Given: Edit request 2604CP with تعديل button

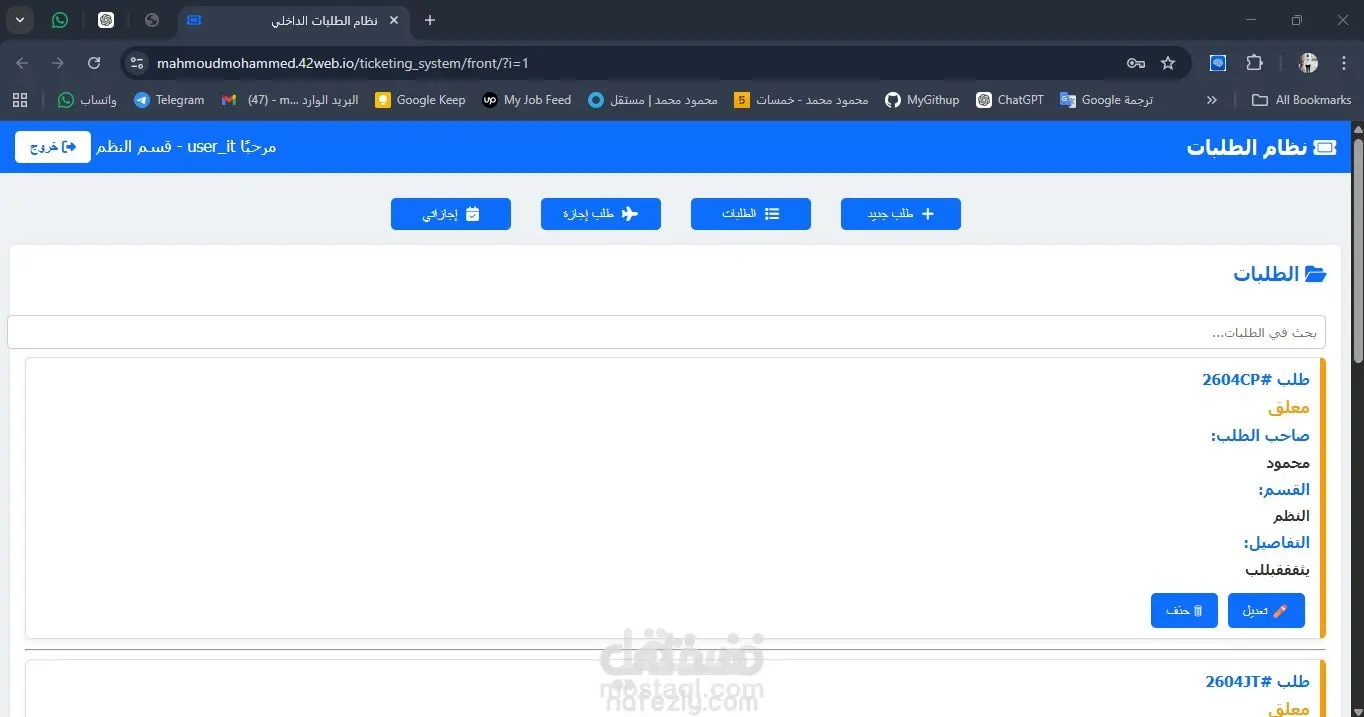Looking at the screenshot, I should 1266,610.
